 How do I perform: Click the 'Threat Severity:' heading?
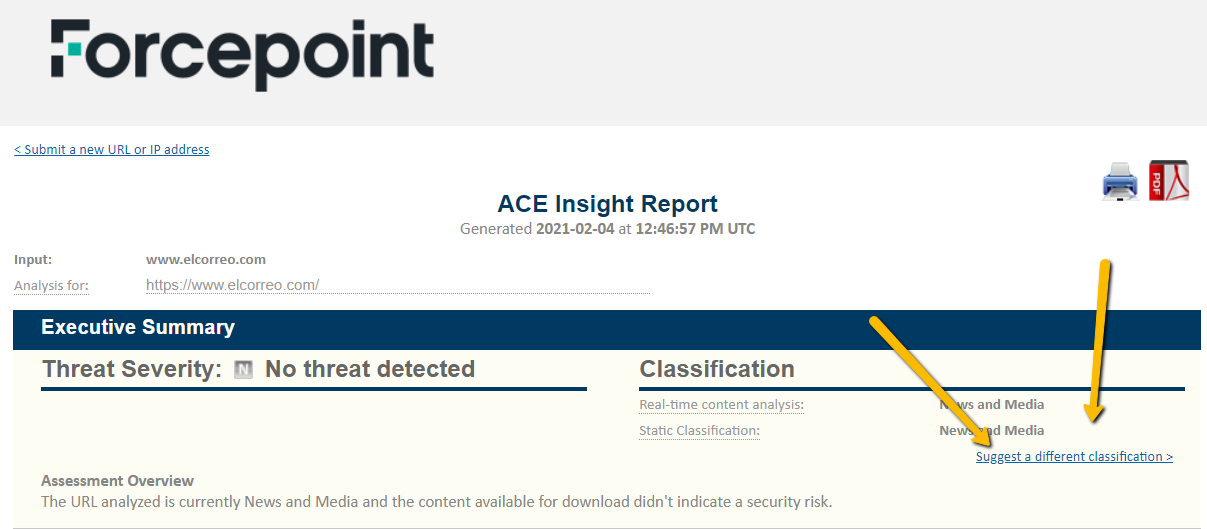(x=132, y=369)
